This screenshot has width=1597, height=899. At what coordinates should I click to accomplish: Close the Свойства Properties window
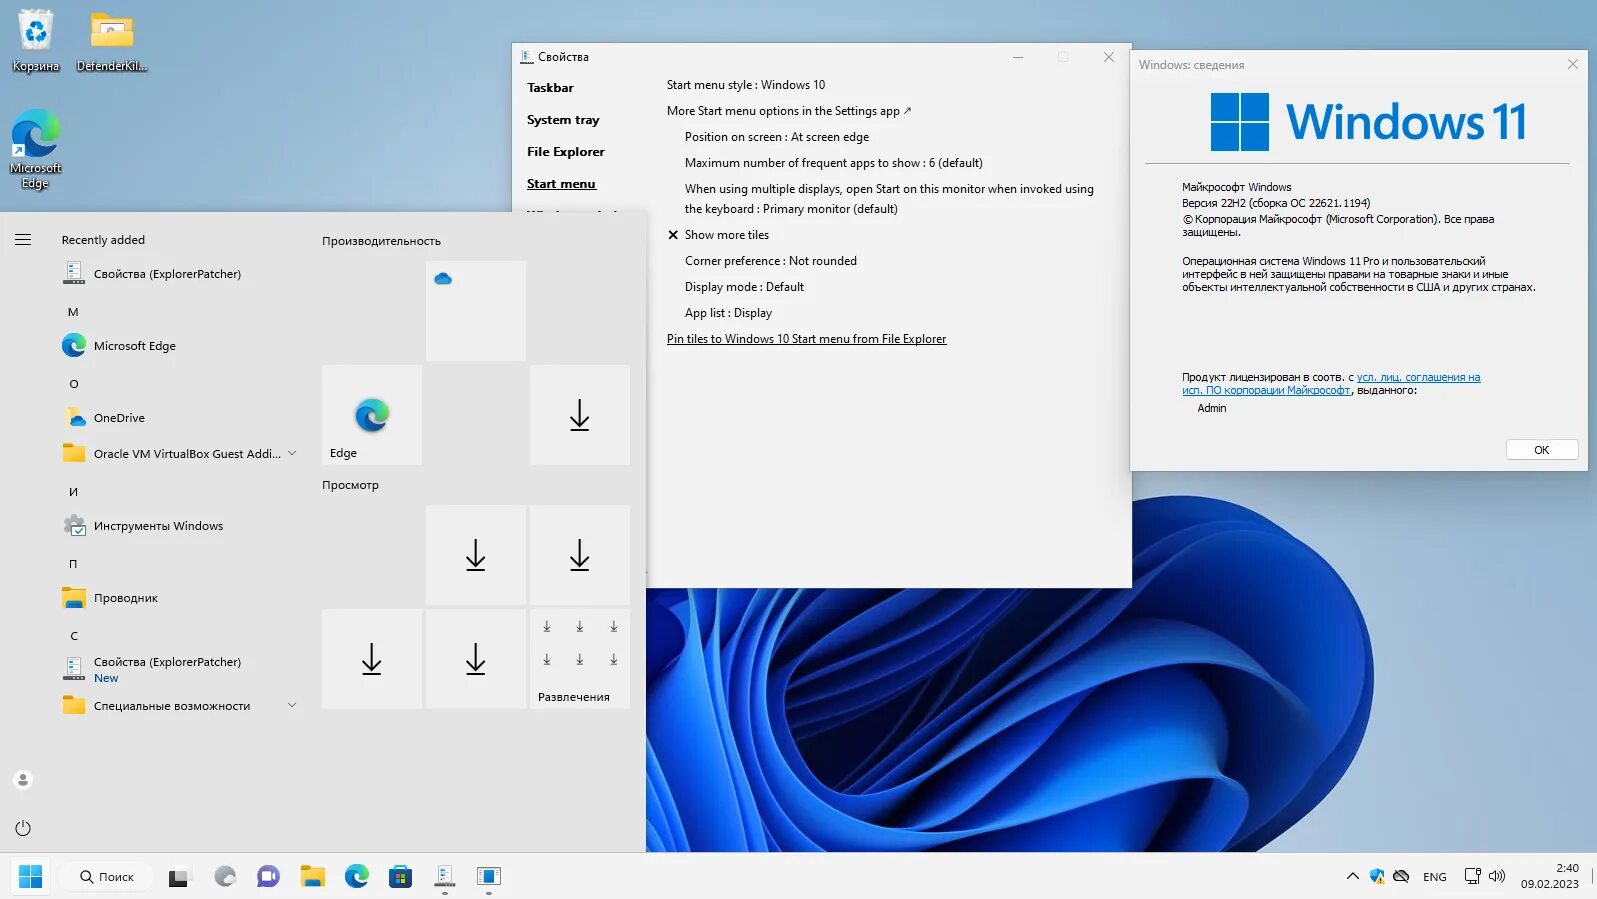pyautogui.click(x=1109, y=57)
